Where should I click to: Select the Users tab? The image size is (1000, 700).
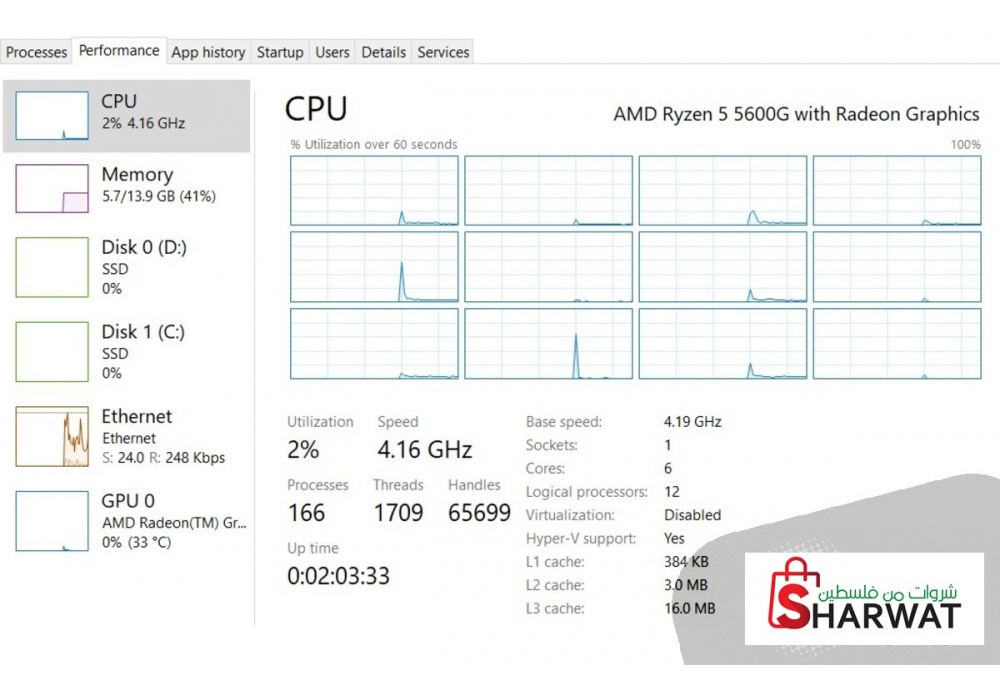tap(332, 52)
